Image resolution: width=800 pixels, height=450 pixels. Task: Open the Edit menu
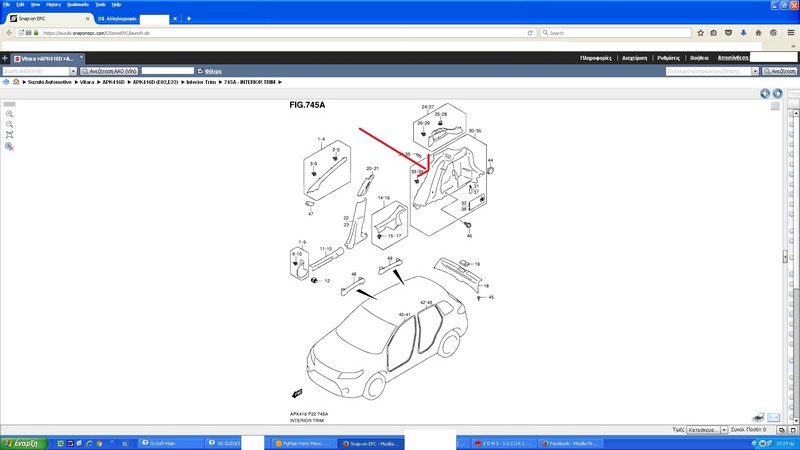tap(20, 5)
